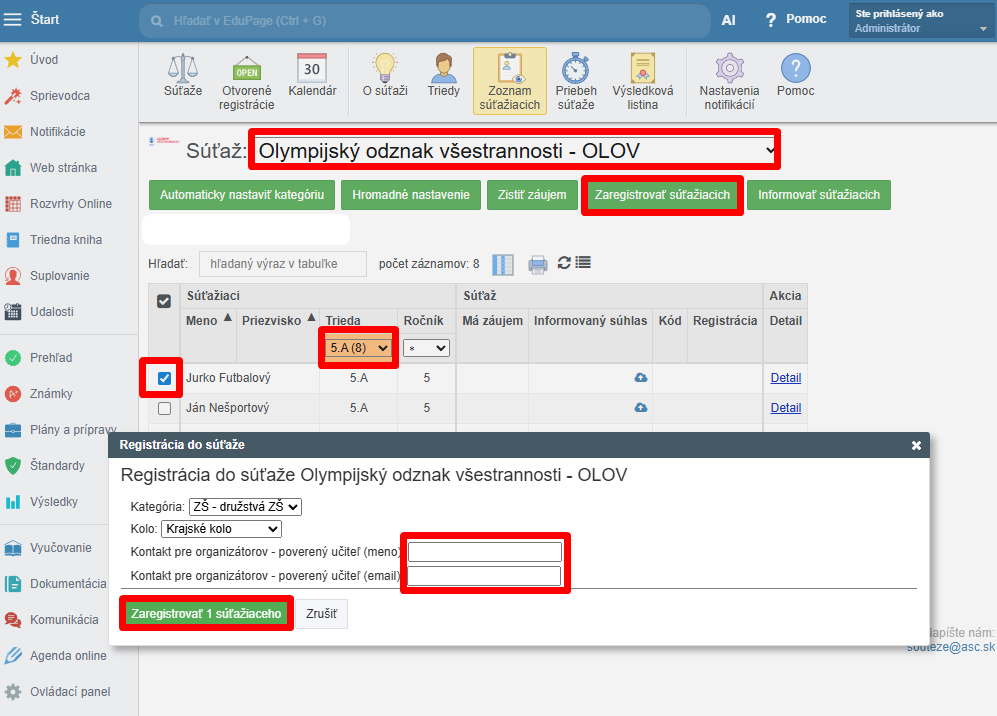Click the refresh icon beside printer
Screen dimensions: 997x716
pos(564,263)
